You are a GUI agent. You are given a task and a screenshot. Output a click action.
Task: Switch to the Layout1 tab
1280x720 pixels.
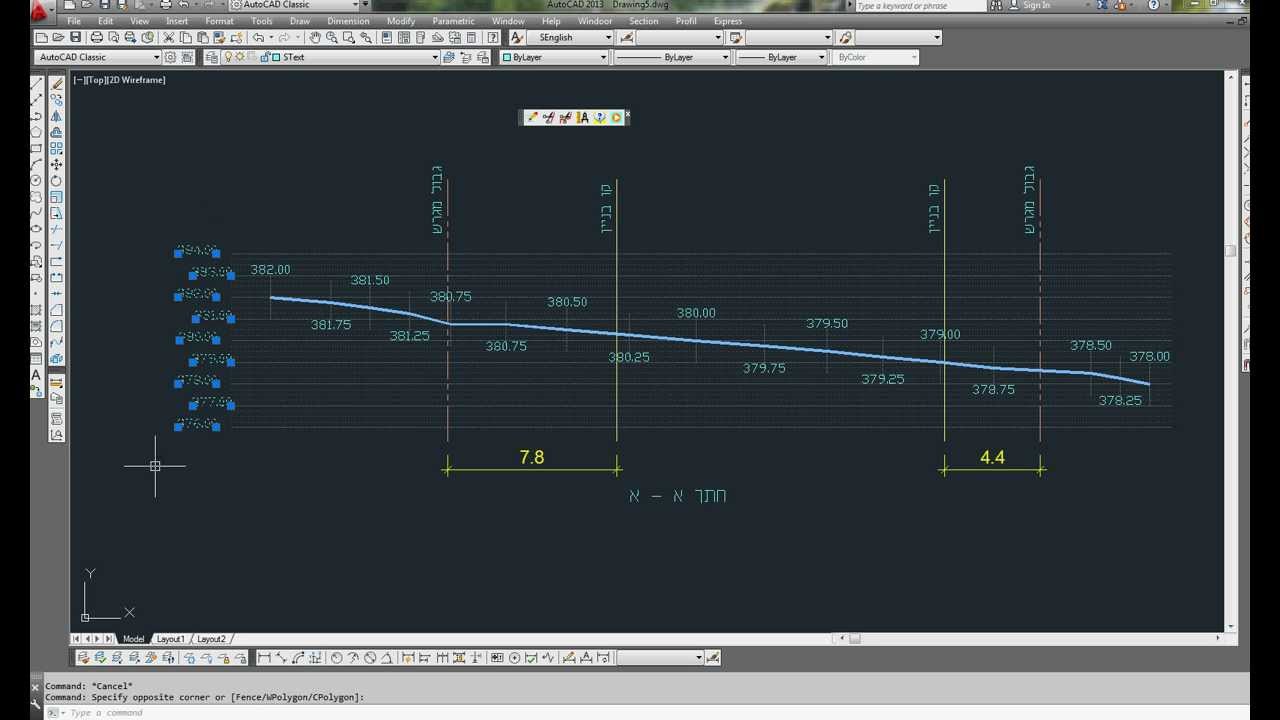170,638
